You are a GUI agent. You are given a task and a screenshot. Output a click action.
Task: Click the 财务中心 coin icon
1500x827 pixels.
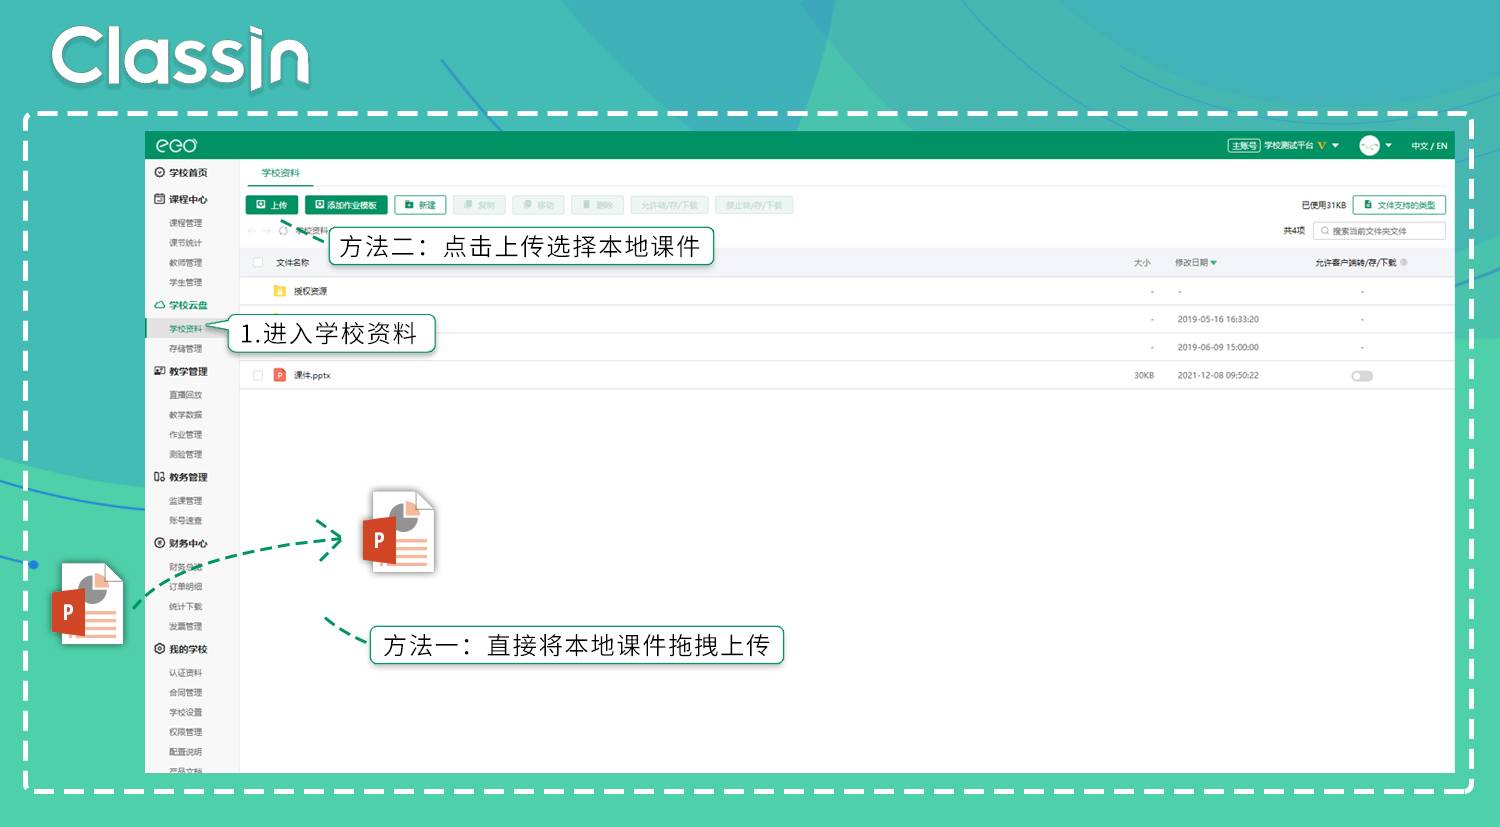click(160, 543)
